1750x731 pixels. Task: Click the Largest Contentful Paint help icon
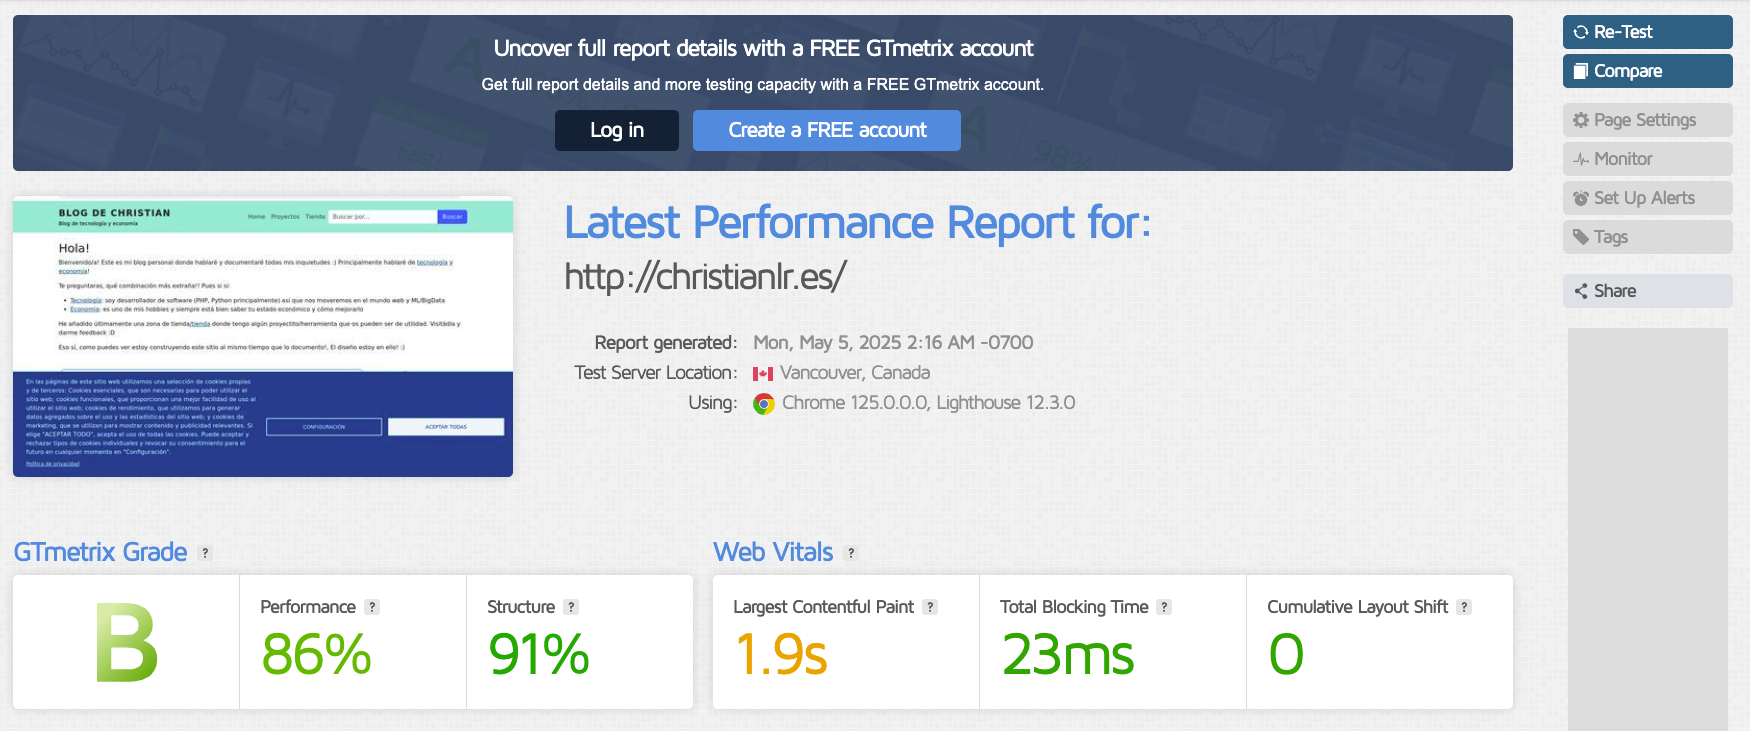(930, 607)
